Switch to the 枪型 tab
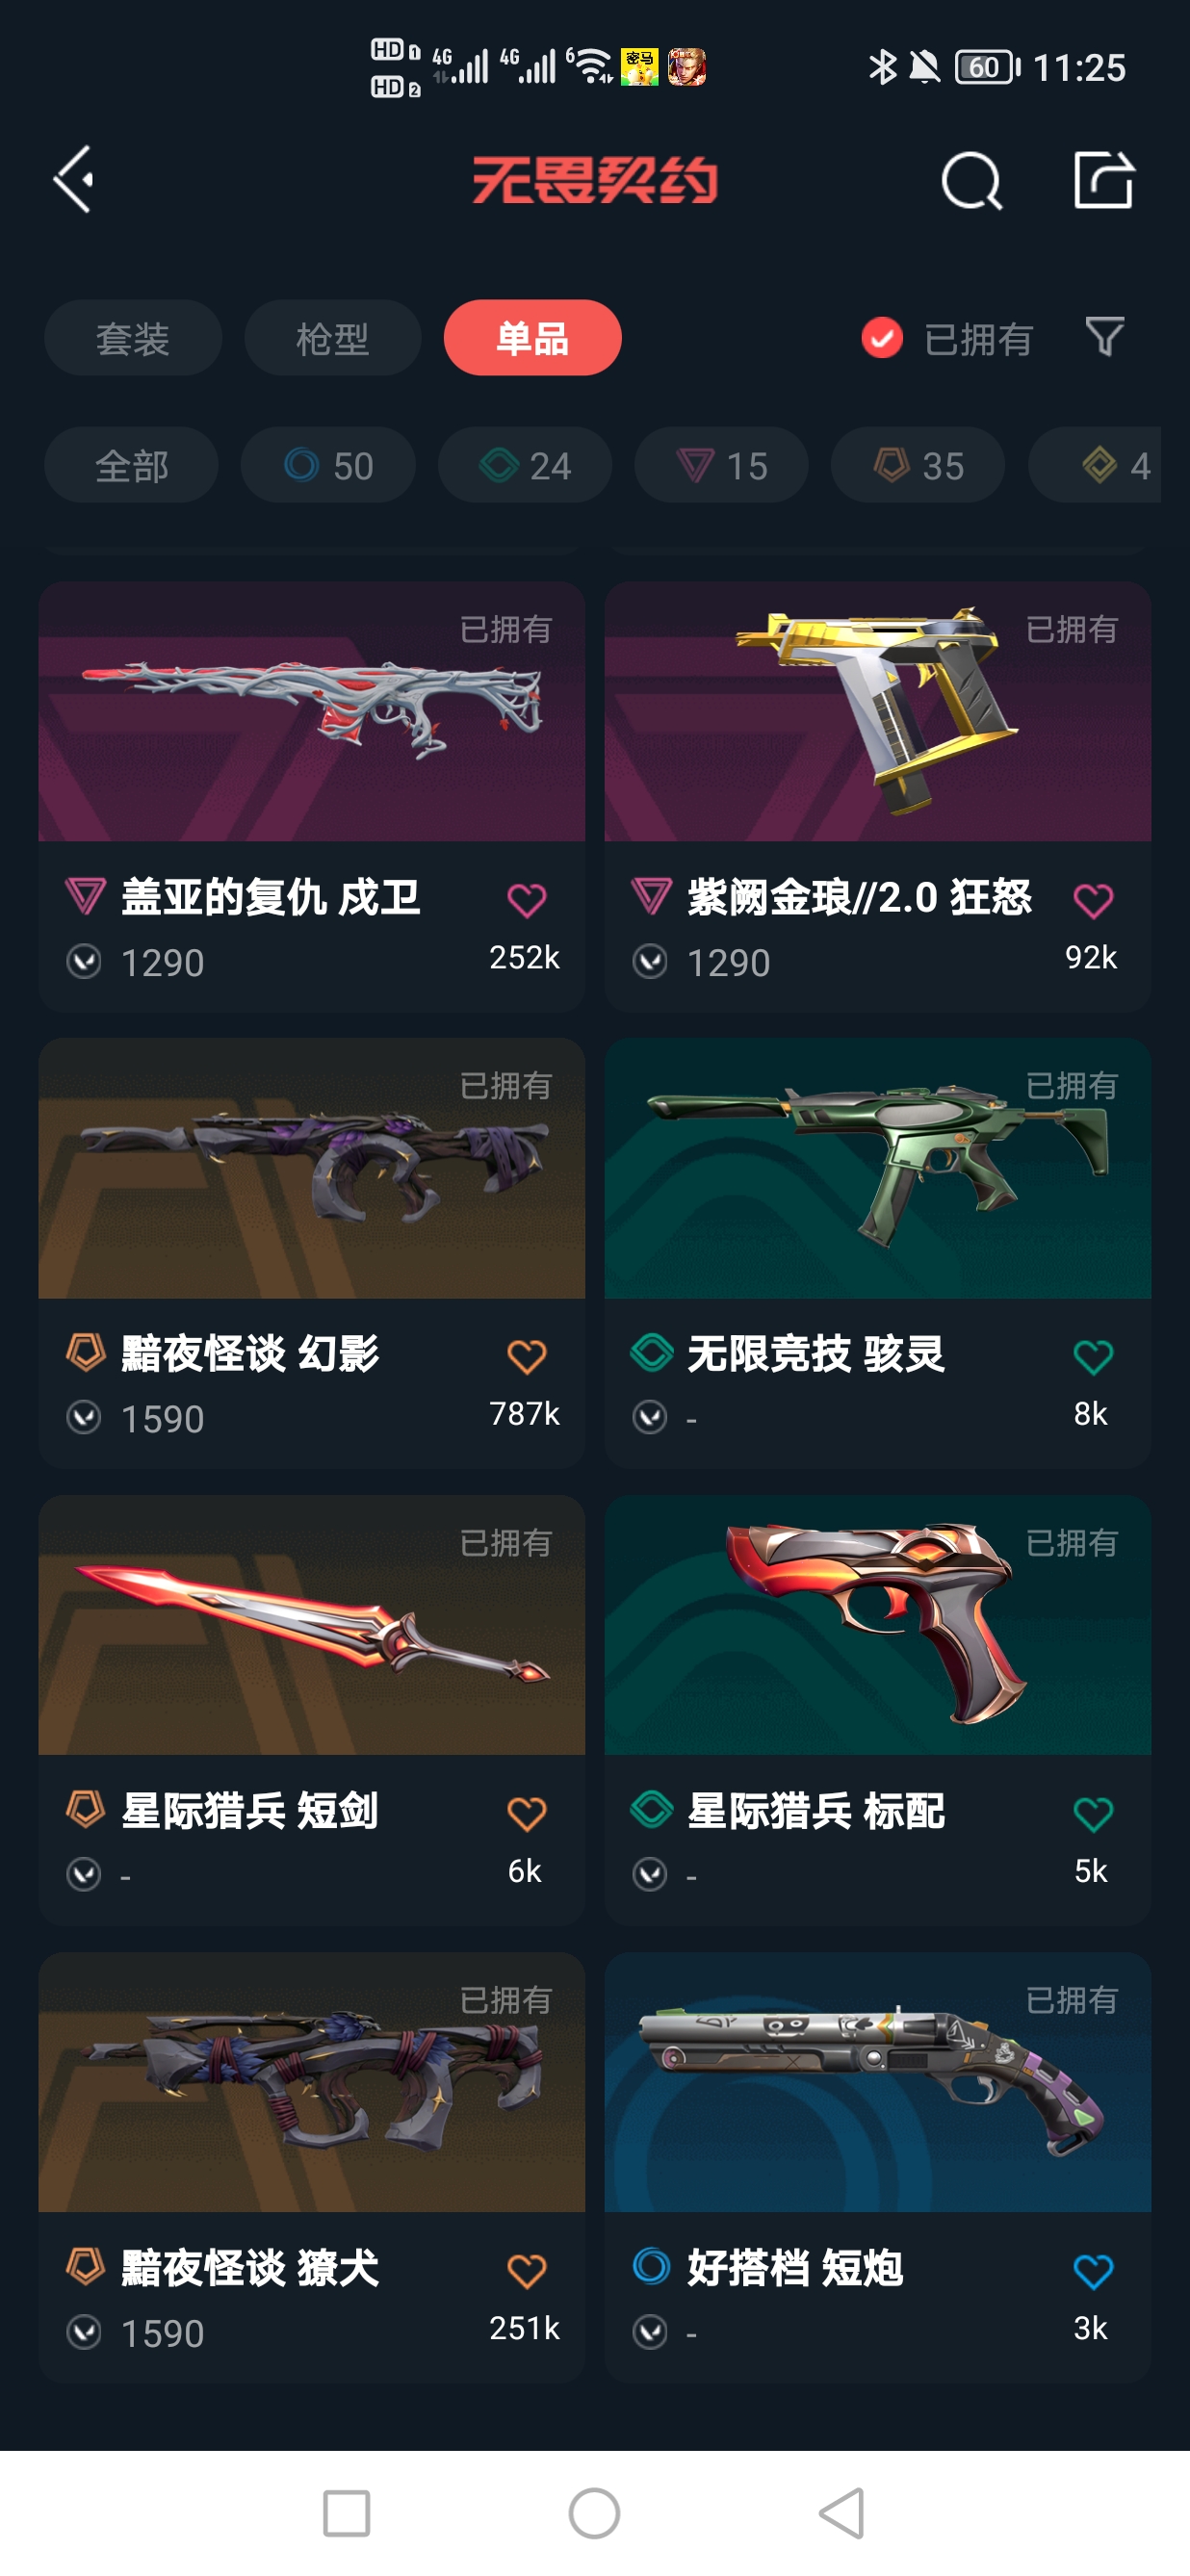 pos(333,338)
